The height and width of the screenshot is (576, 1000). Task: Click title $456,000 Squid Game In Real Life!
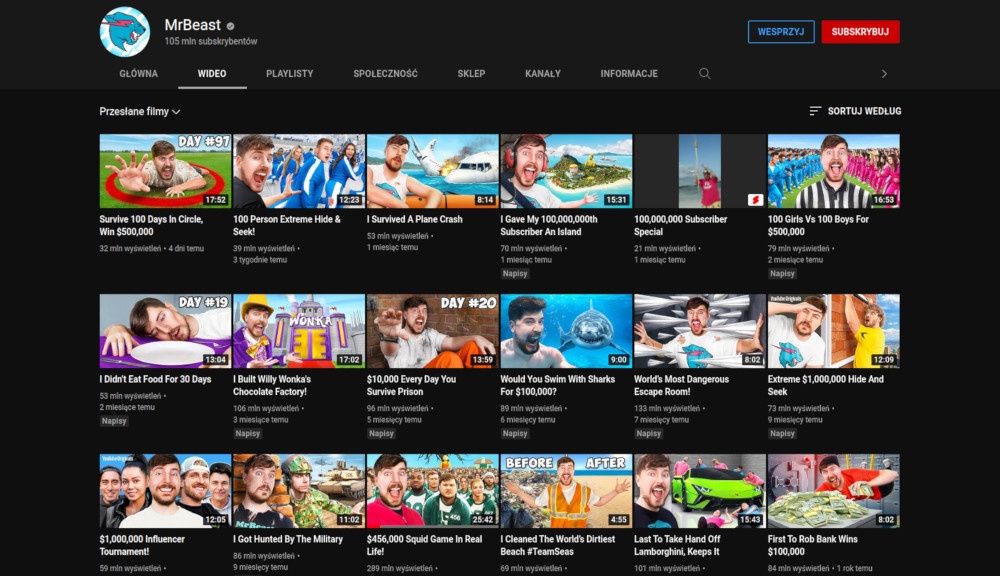coord(424,545)
